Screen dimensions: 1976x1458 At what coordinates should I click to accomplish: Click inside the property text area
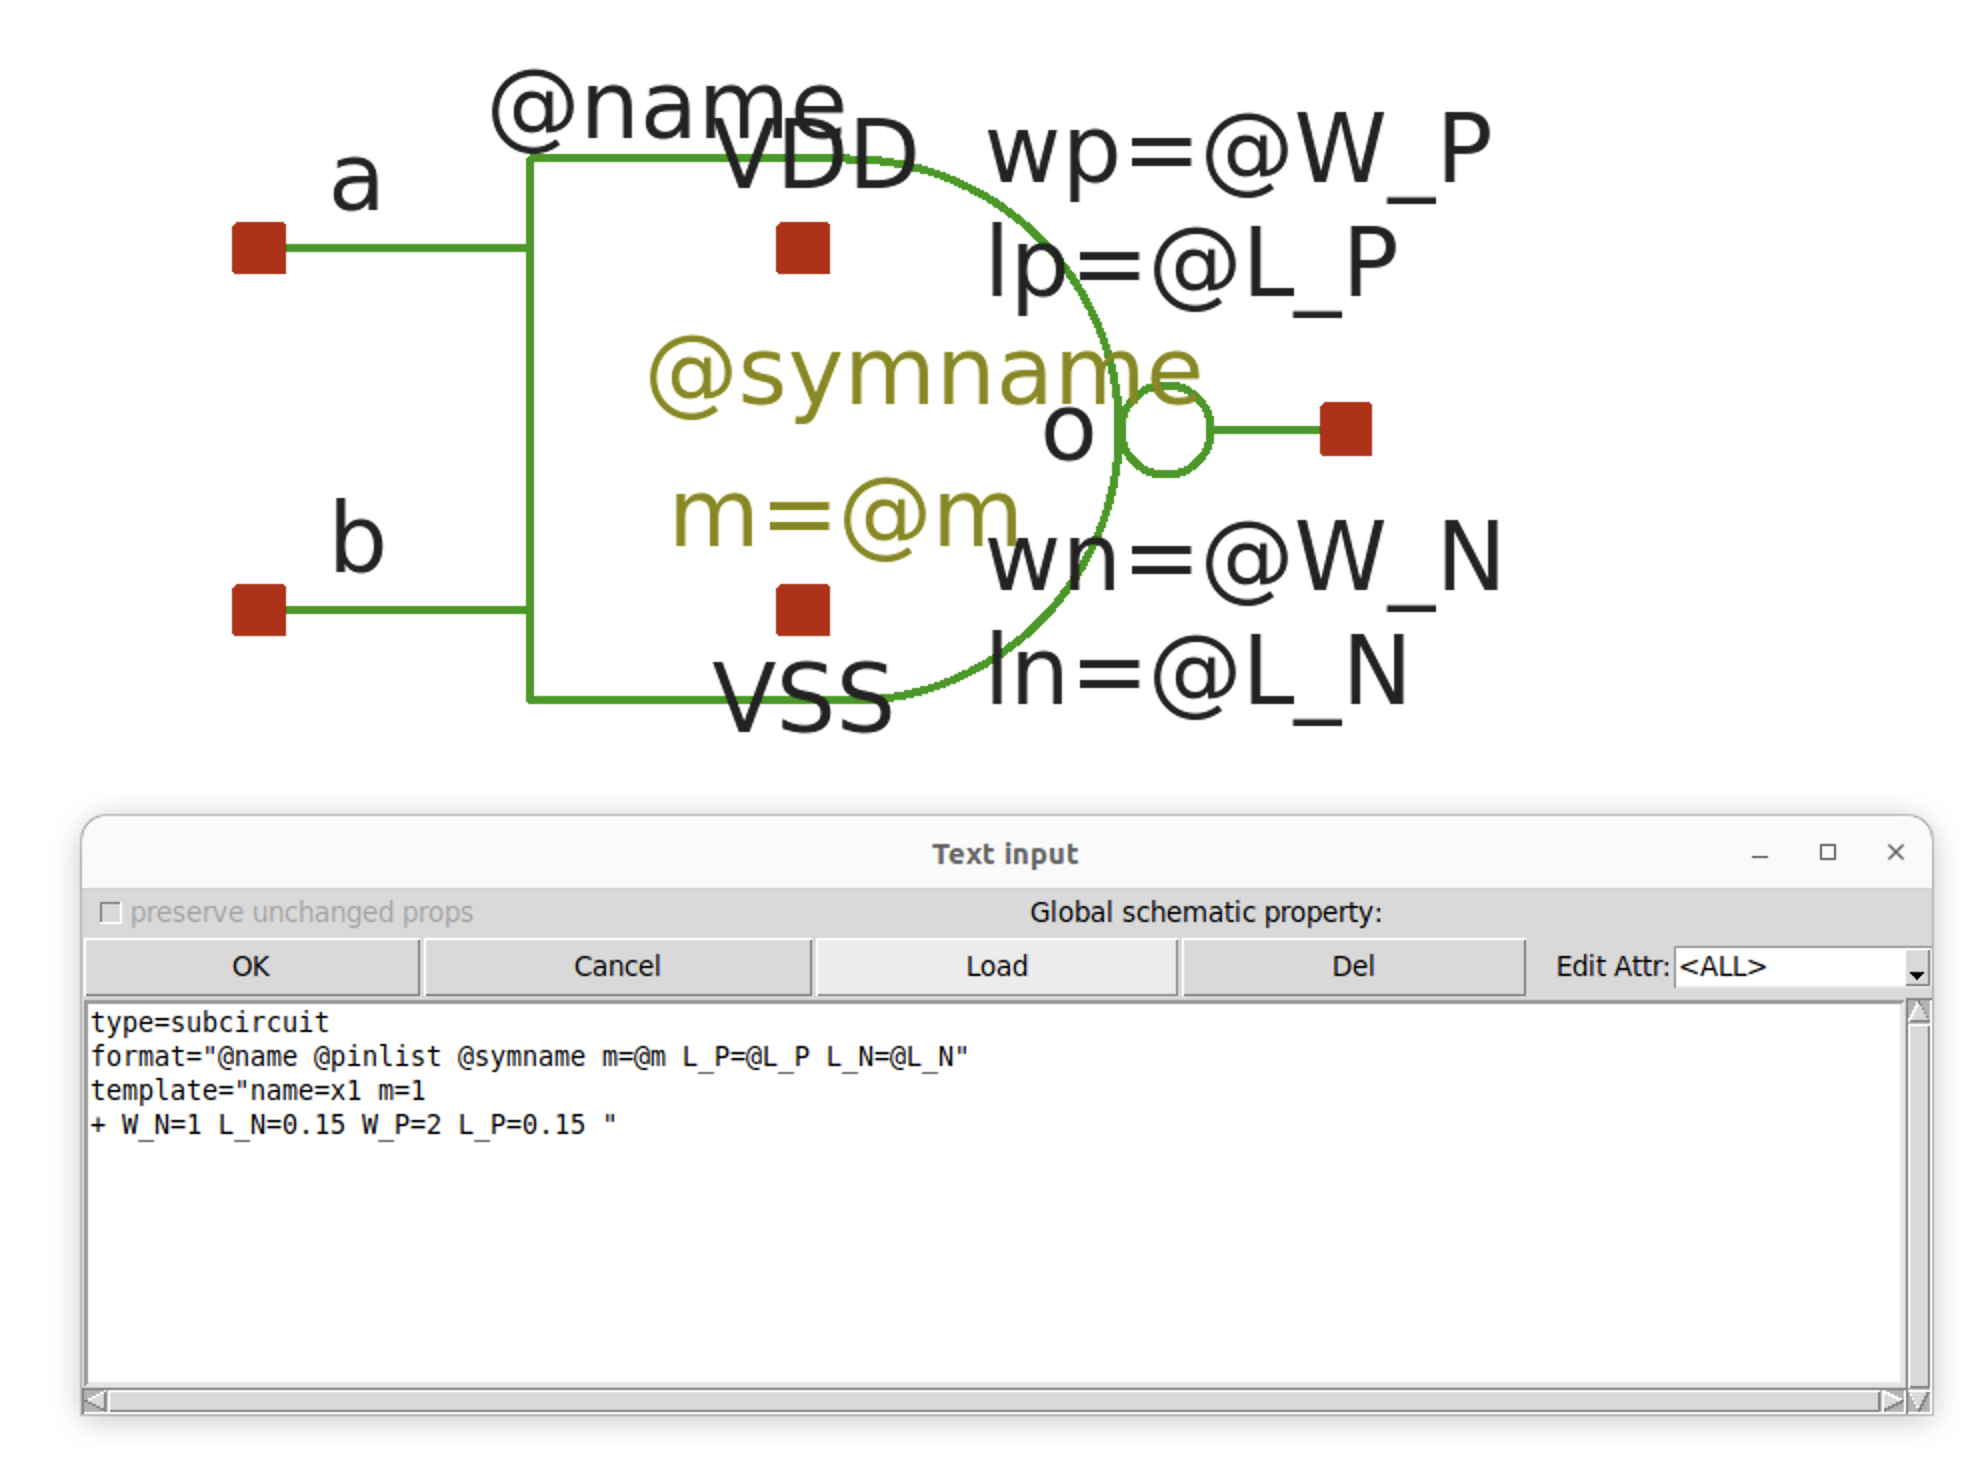995,1194
